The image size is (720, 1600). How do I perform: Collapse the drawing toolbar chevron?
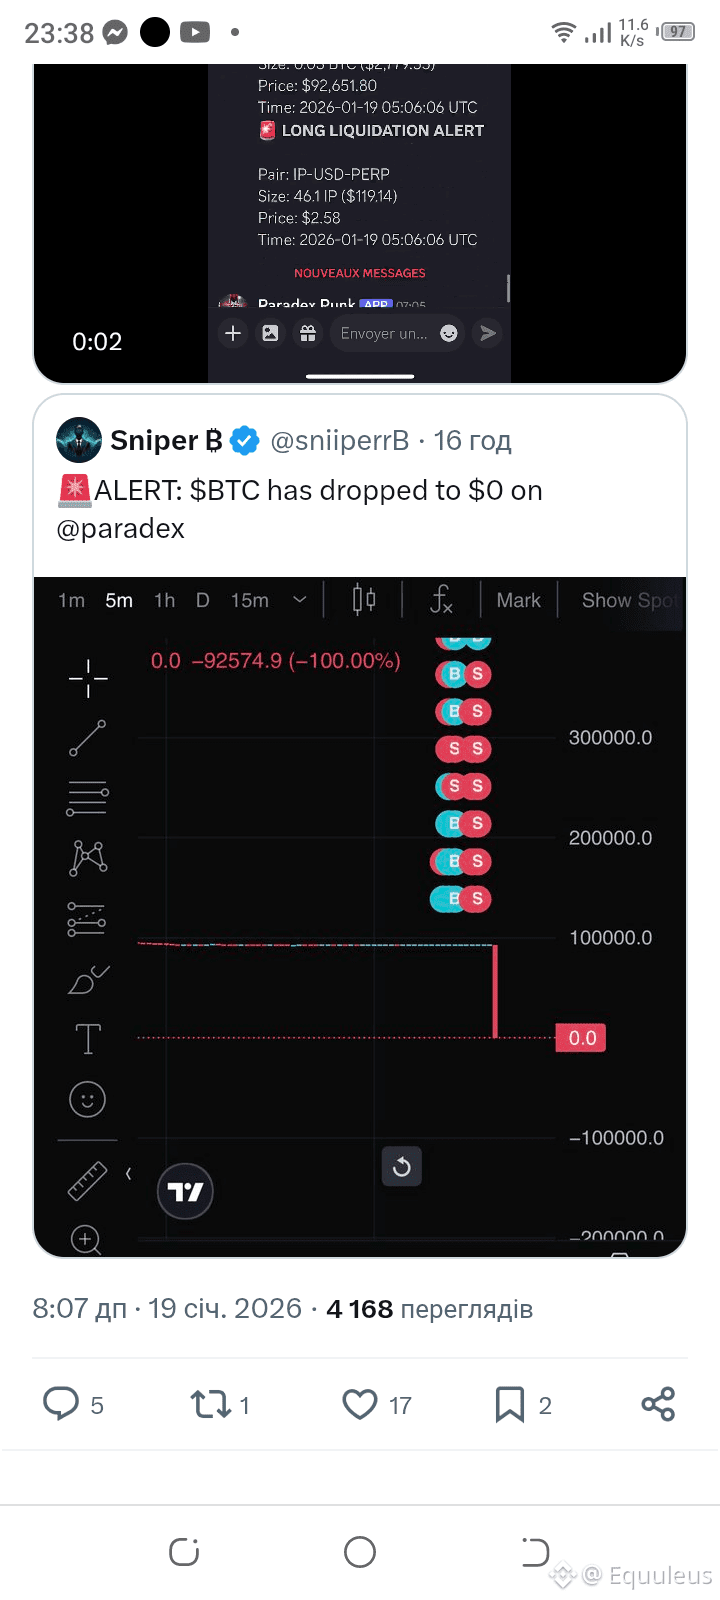(x=128, y=1173)
